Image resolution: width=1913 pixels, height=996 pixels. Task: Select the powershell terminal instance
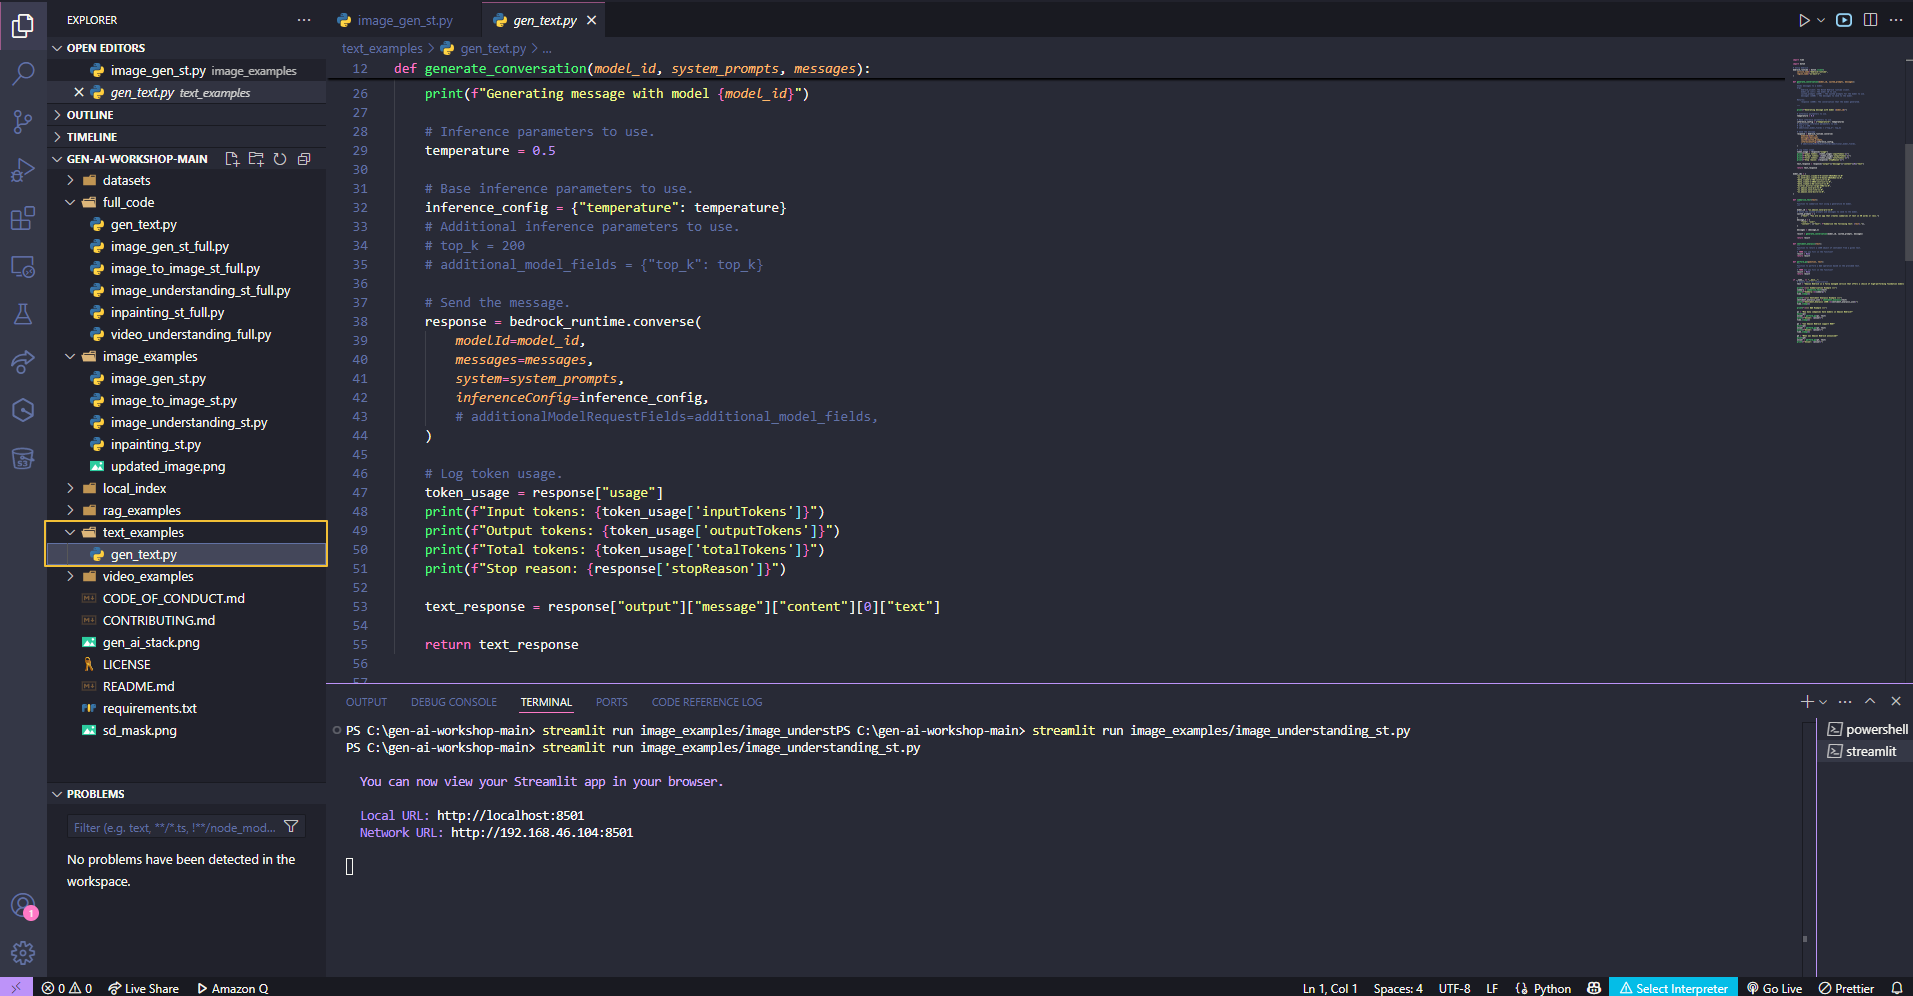pyautogui.click(x=1866, y=730)
